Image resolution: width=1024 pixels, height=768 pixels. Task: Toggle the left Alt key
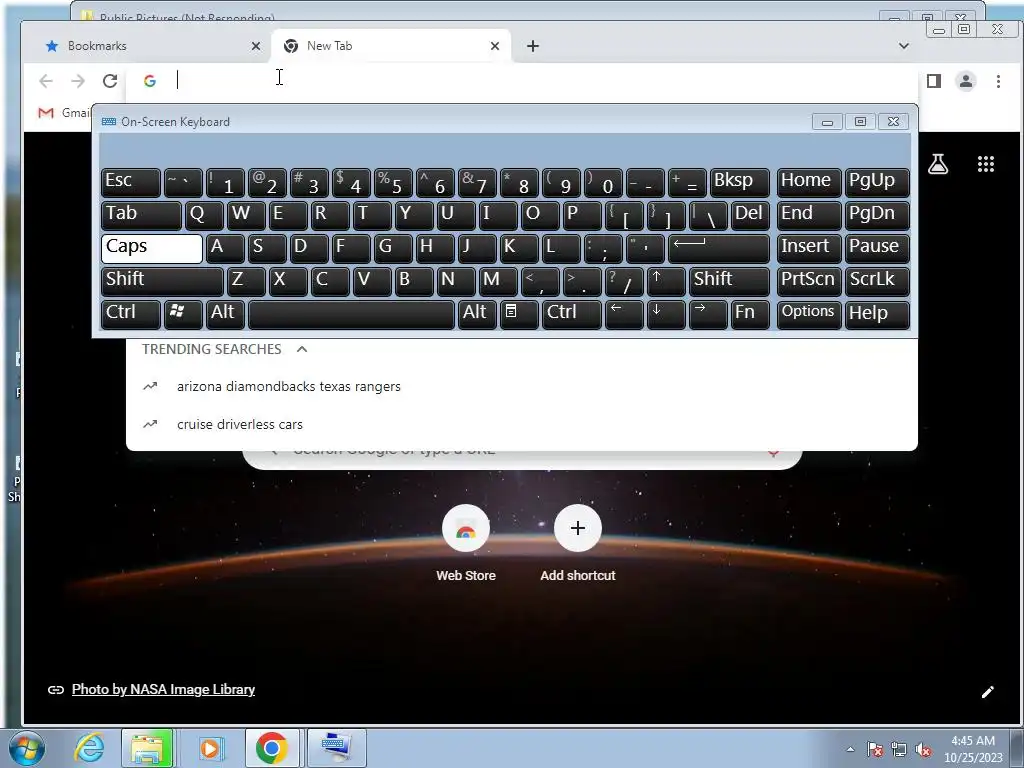click(225, 314)
